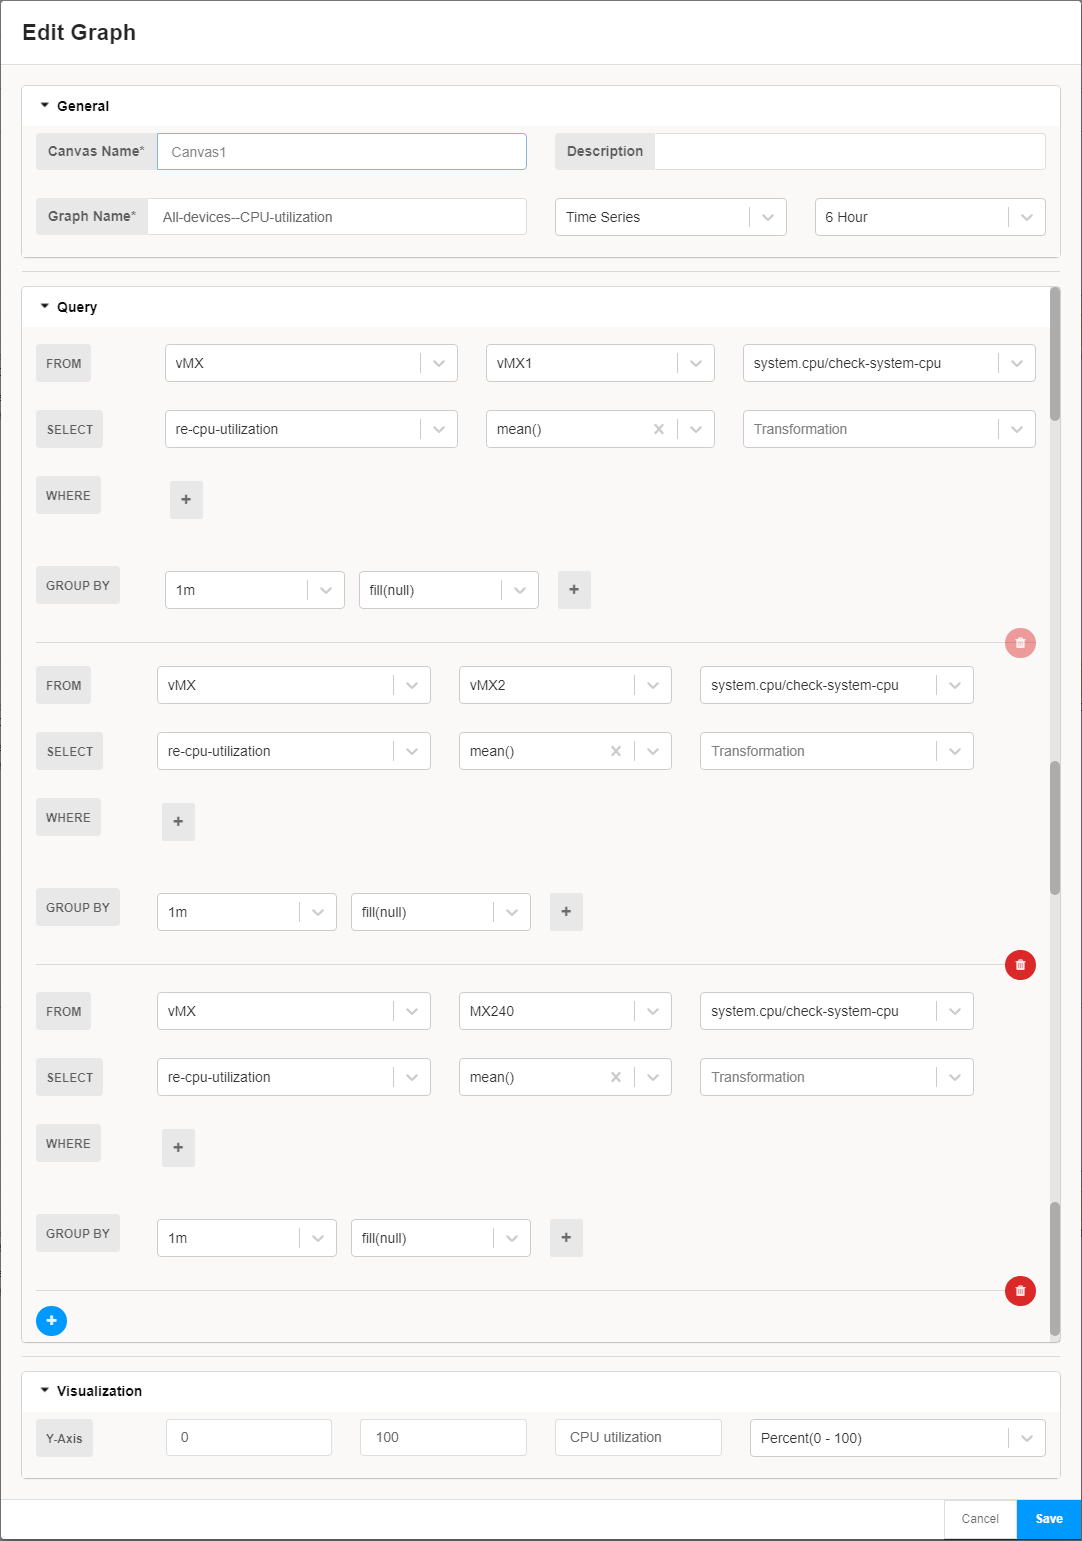Screen dimensions: 1082x1541
Task: Open the Time Series graph type dropdown
Action: click(x=671, y=217)
